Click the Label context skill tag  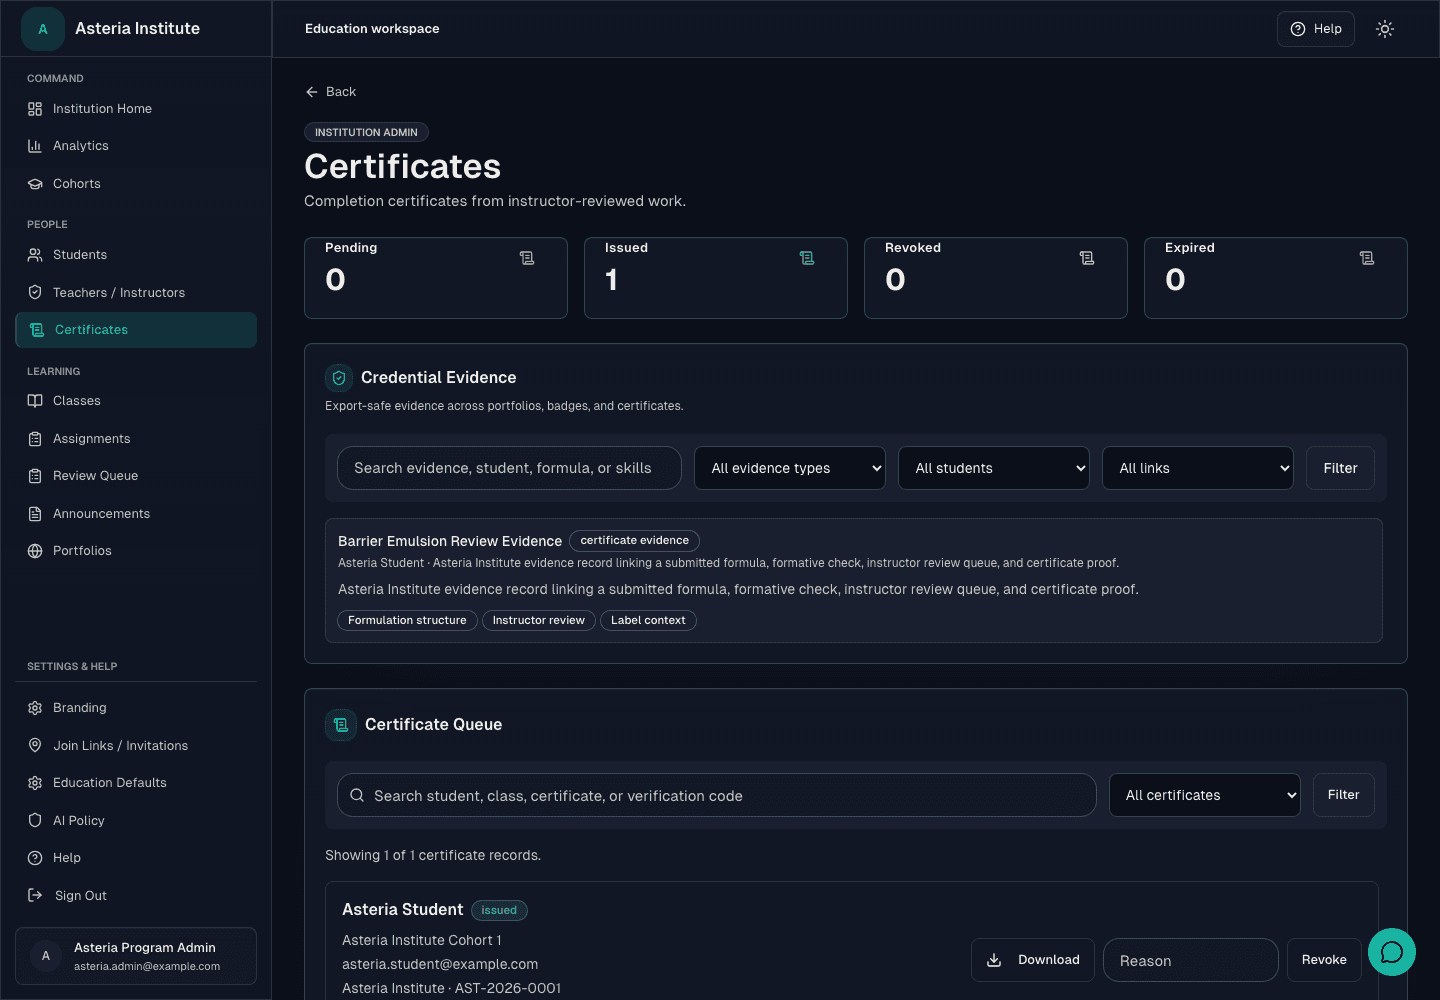pyautogui.click(x=648, y=621)
